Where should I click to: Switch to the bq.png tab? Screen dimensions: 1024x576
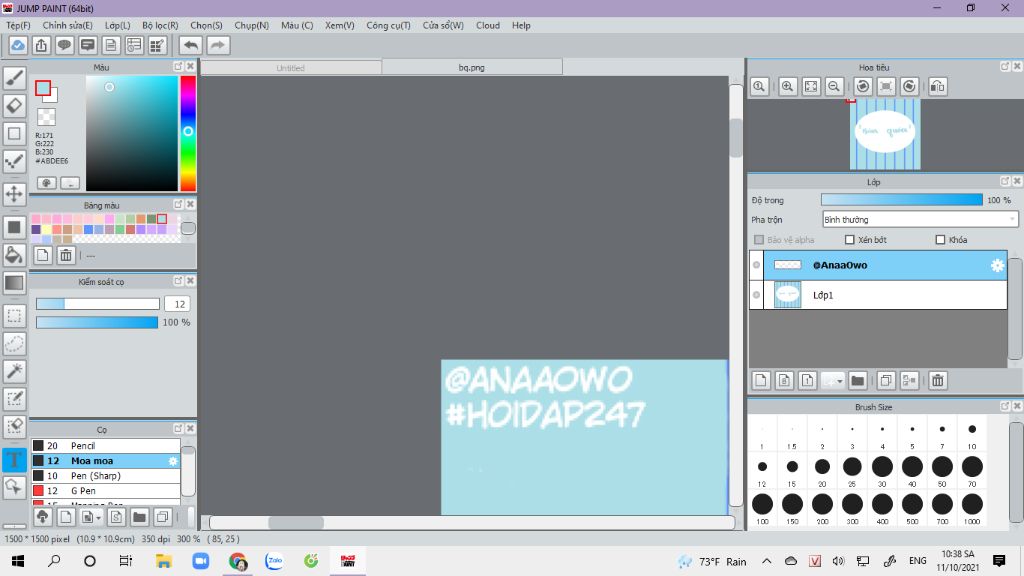(472, 67)
